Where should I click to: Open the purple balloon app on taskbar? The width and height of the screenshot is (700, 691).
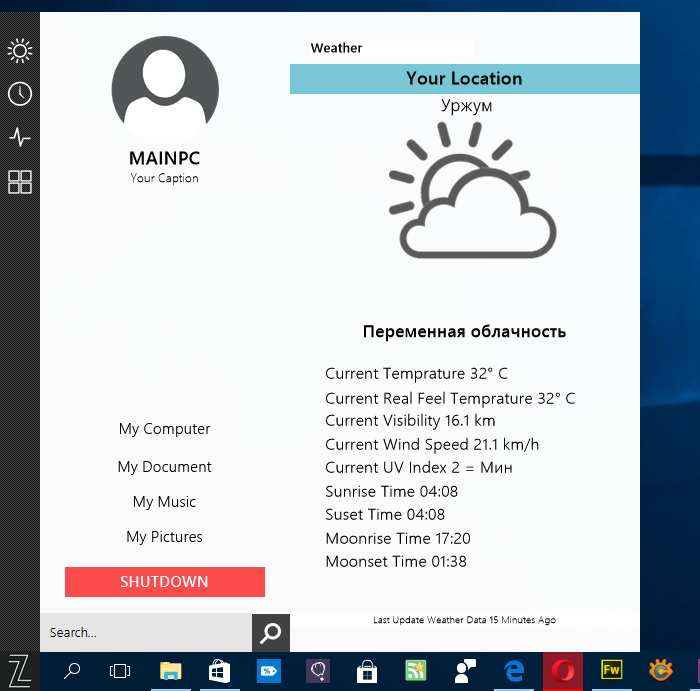click(x=318, y=670)
